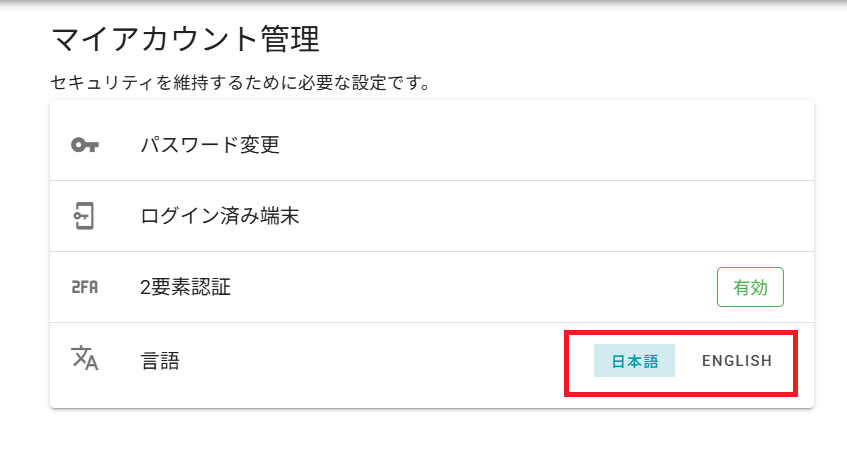Click the 言語 text label
847x473 pixels.
click(160, 361)
